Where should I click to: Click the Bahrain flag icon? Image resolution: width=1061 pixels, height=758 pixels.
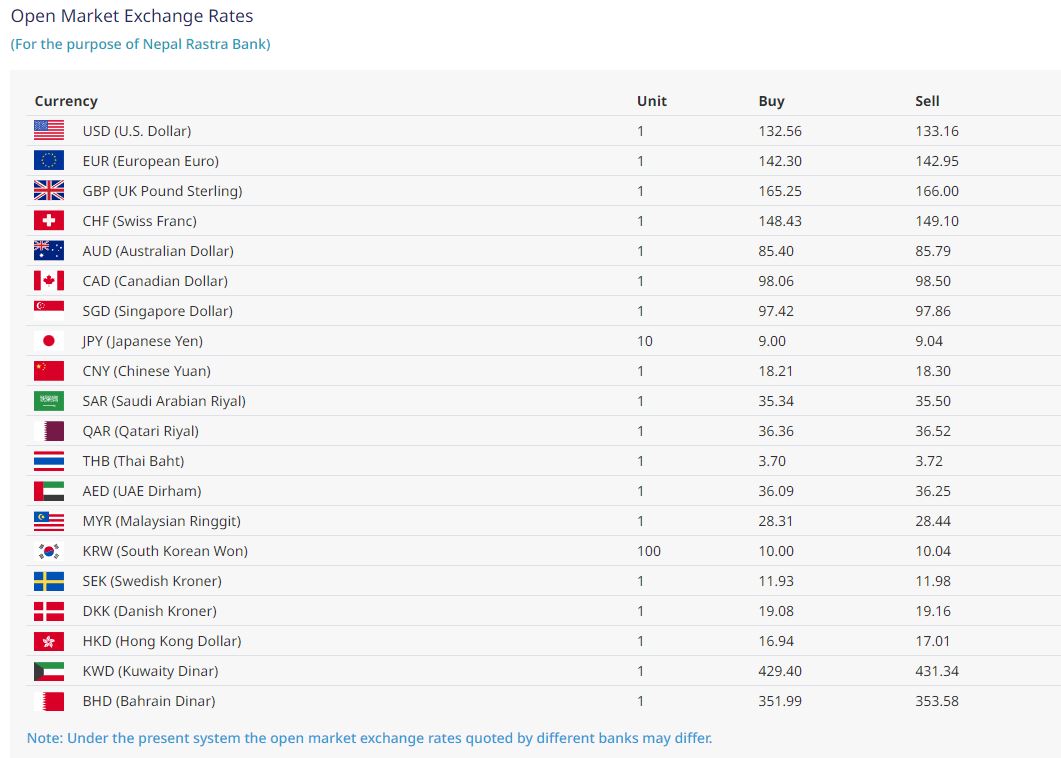(49, 701)
